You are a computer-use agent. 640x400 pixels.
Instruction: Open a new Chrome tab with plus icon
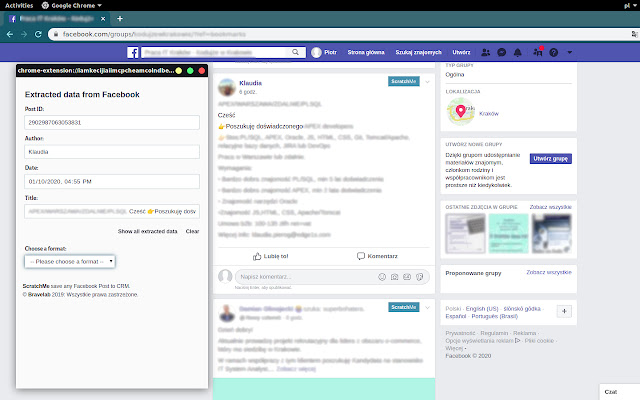(120, 19)
